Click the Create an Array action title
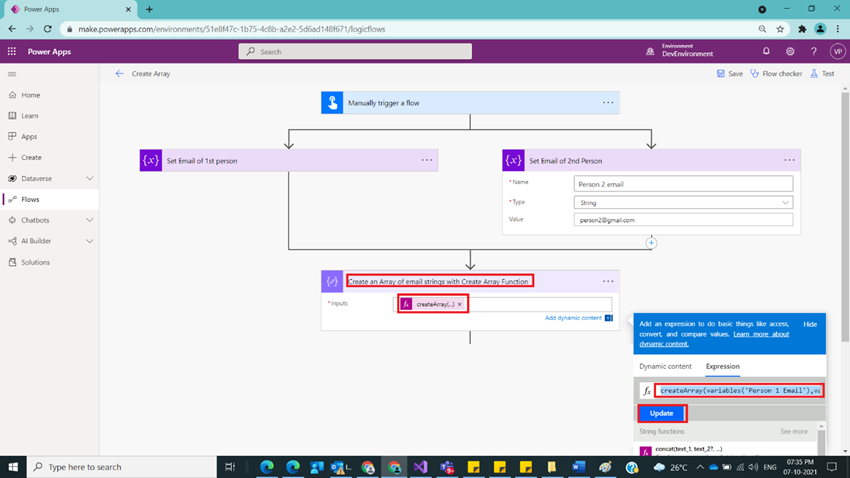 click(438, 281)
